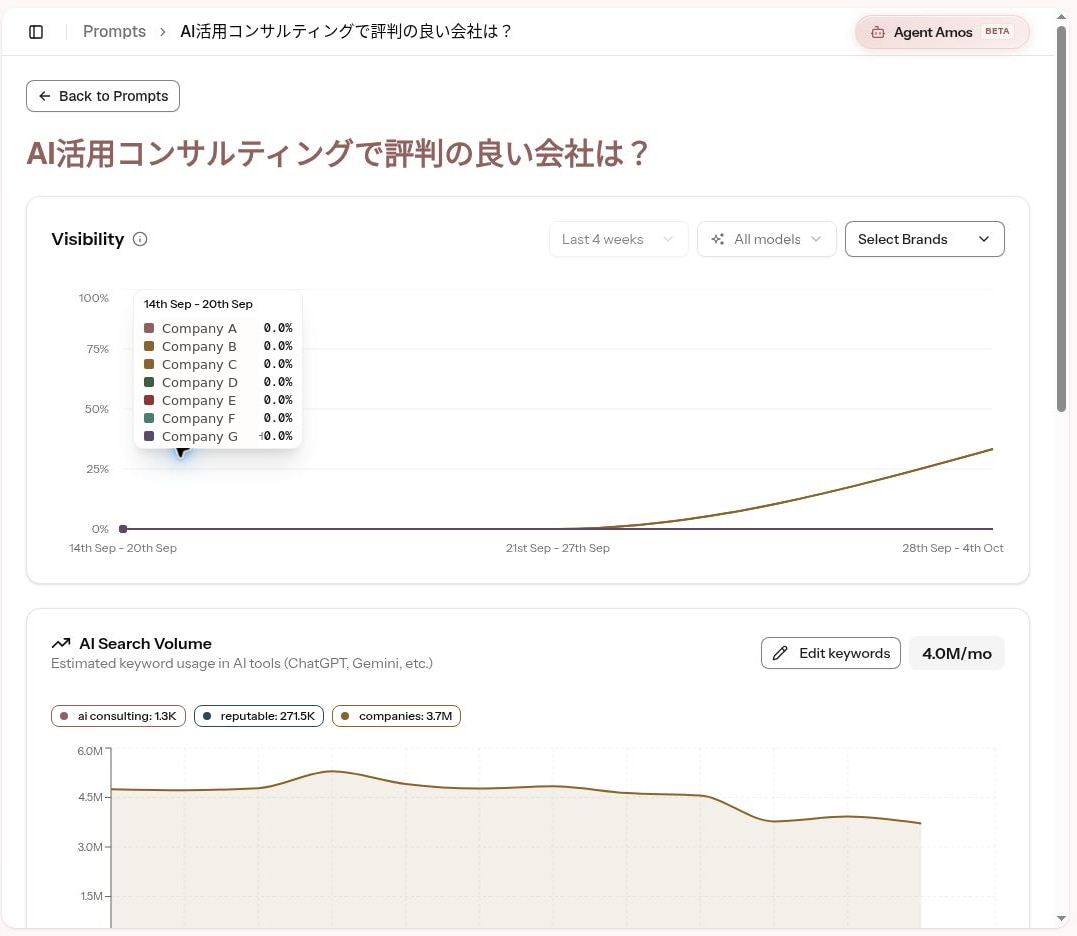Click the Select Brands chevron arrow

[x=984, y=239]
